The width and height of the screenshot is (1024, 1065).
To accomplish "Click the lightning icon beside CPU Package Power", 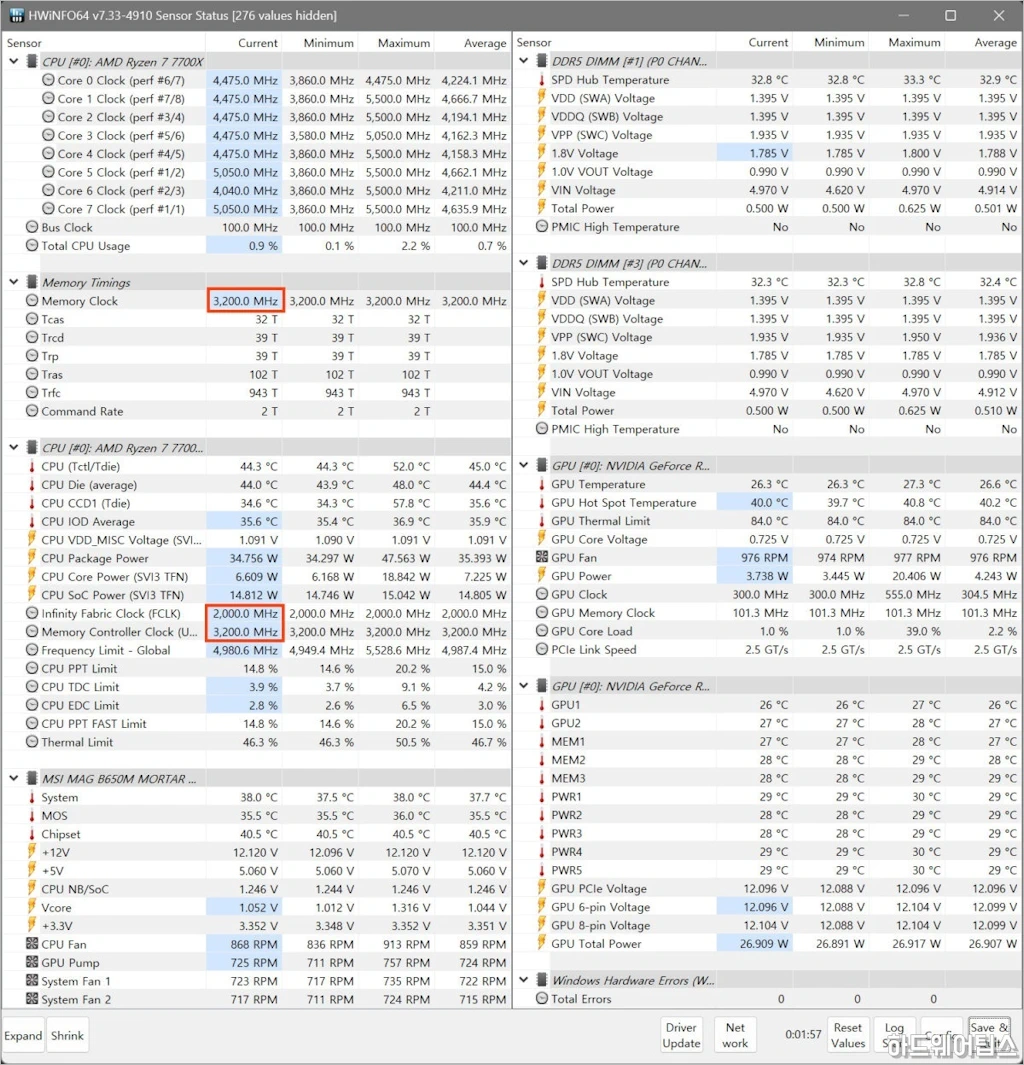I will point(32,558).
